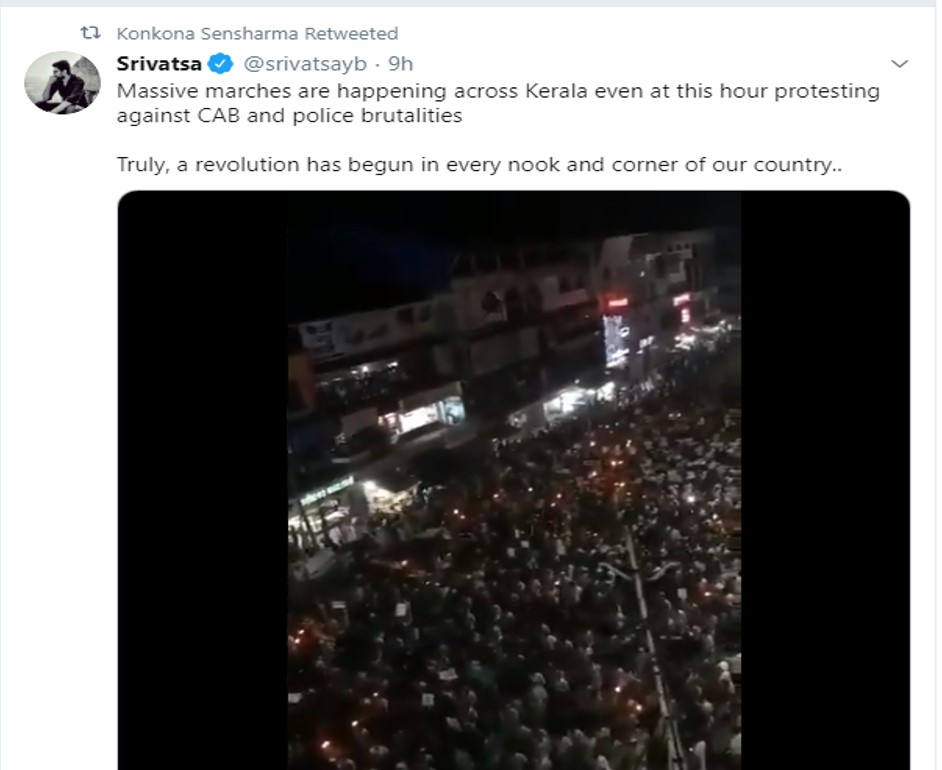Click the blue verified badge
The image size is (942, 770).
pyautogui.click(x=220, y=64)
